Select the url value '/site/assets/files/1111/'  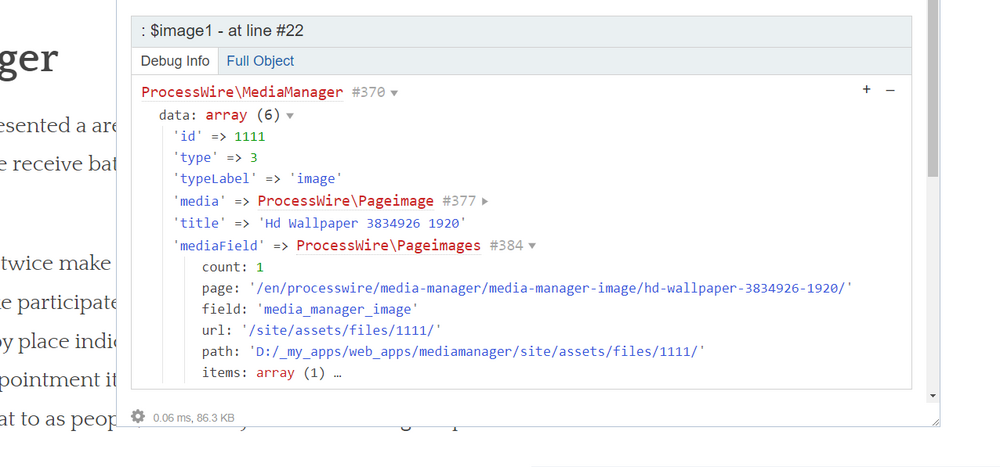341,330
